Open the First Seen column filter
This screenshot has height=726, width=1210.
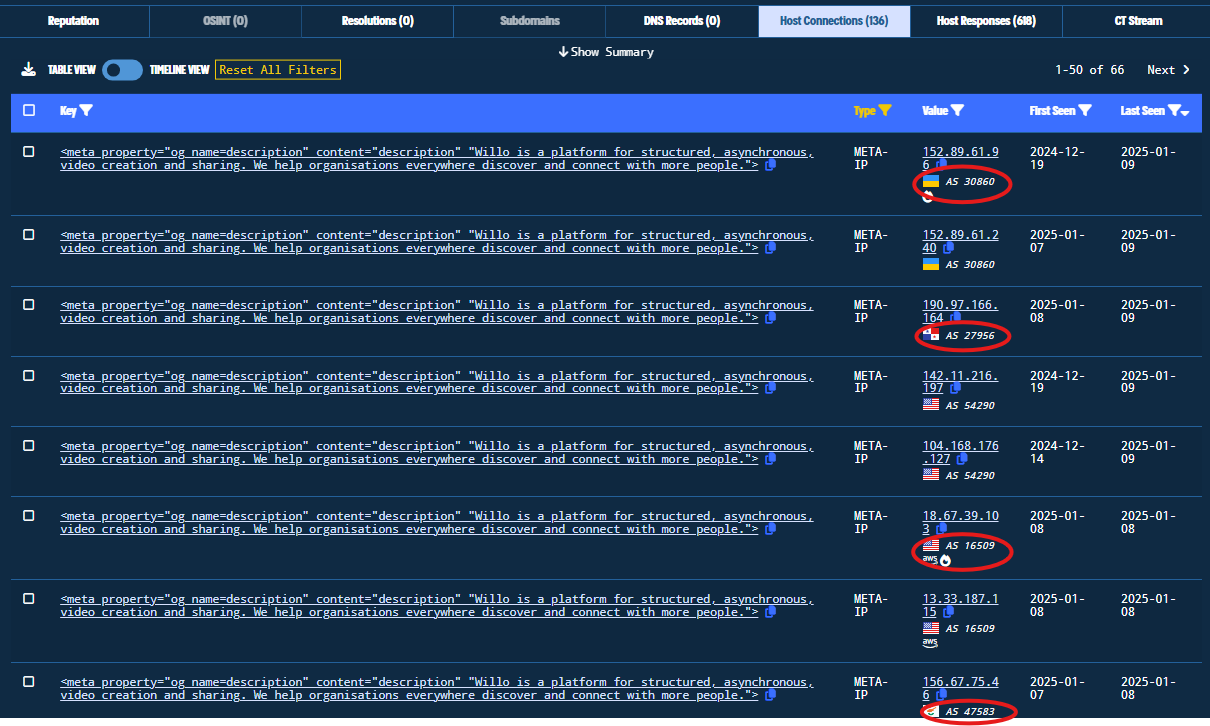[1085, 111]
